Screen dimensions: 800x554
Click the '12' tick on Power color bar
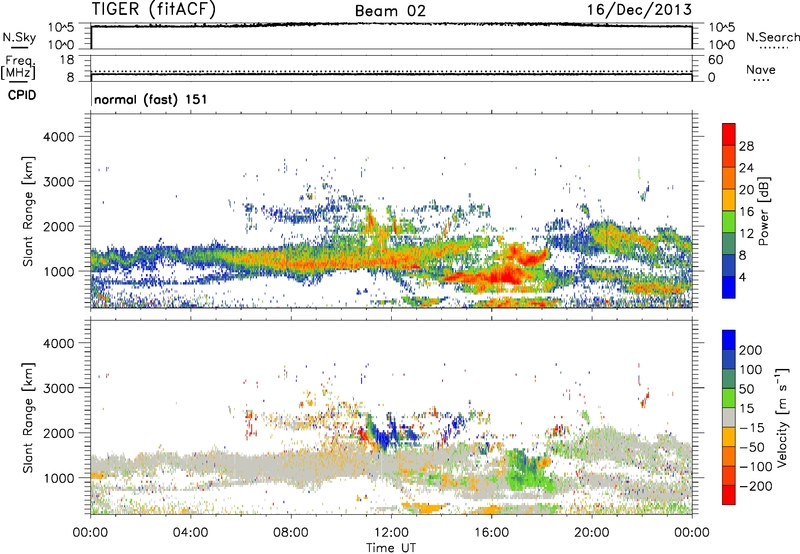click(x=746, y=234)
